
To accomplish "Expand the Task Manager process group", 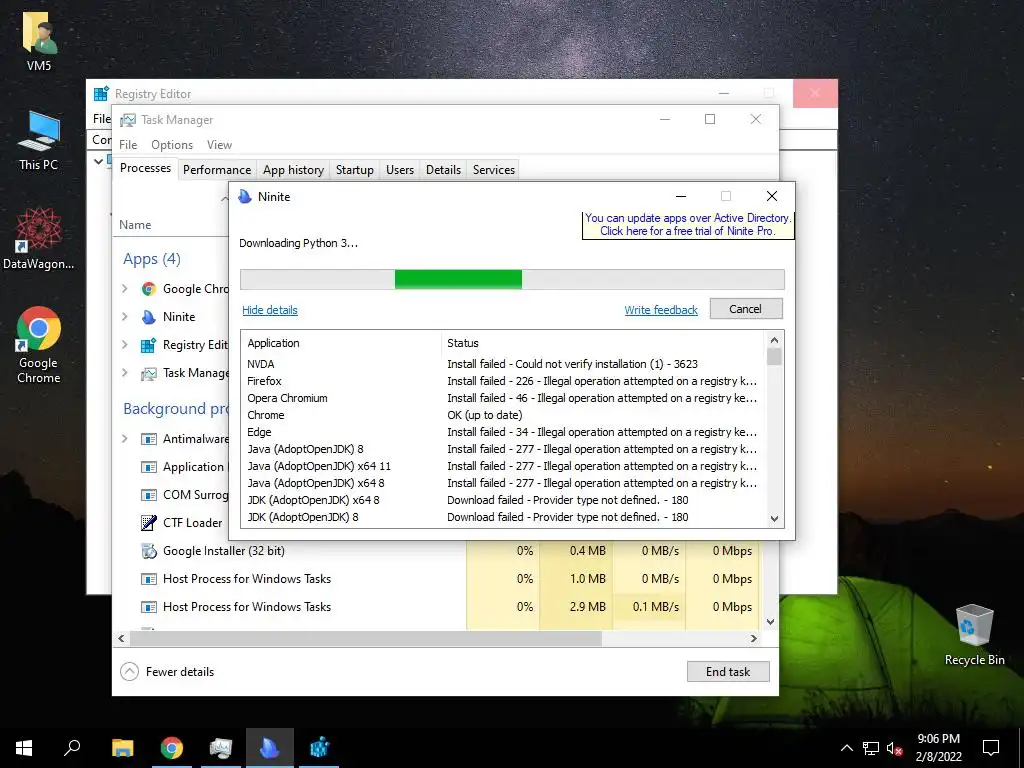I will coord(125,373).
